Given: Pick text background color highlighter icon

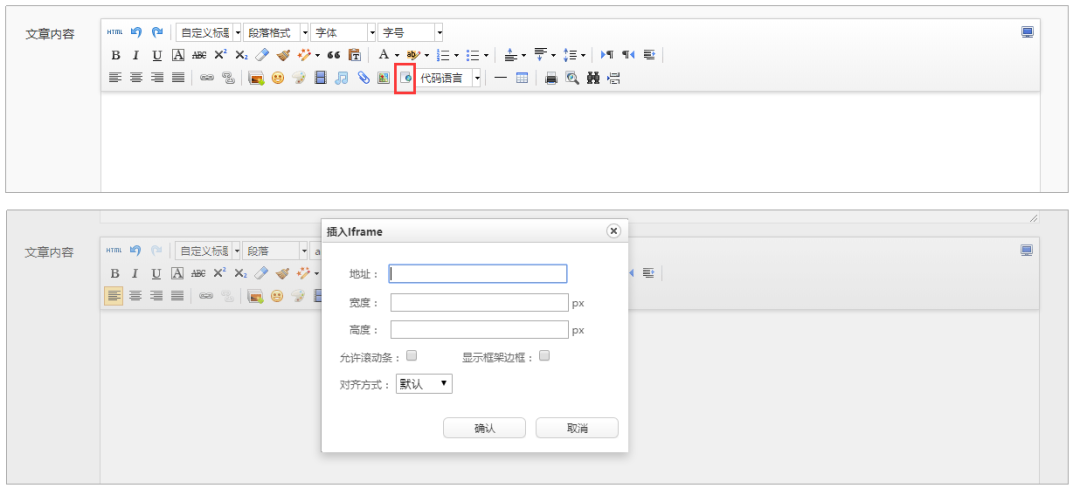Looking at the screenshot, I should 413,55.
